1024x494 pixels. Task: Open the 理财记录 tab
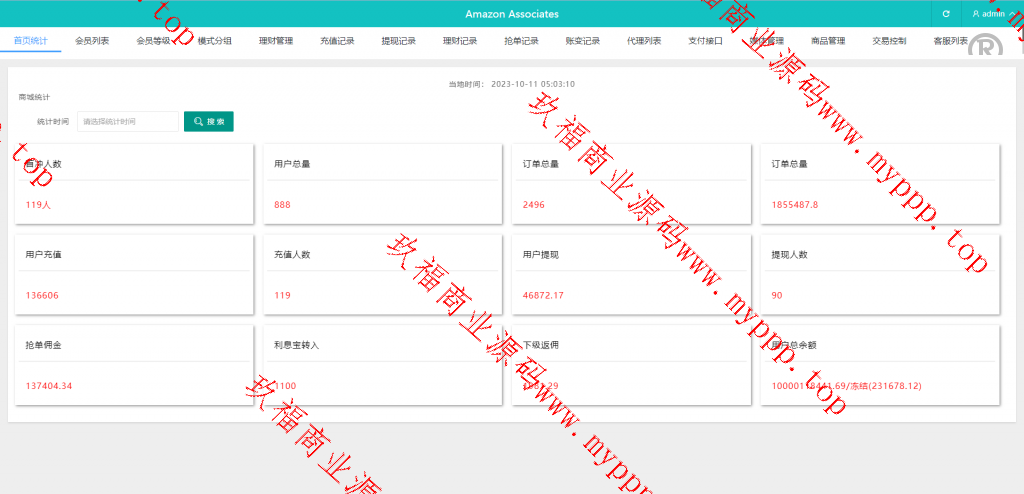(x=460, y=41)
